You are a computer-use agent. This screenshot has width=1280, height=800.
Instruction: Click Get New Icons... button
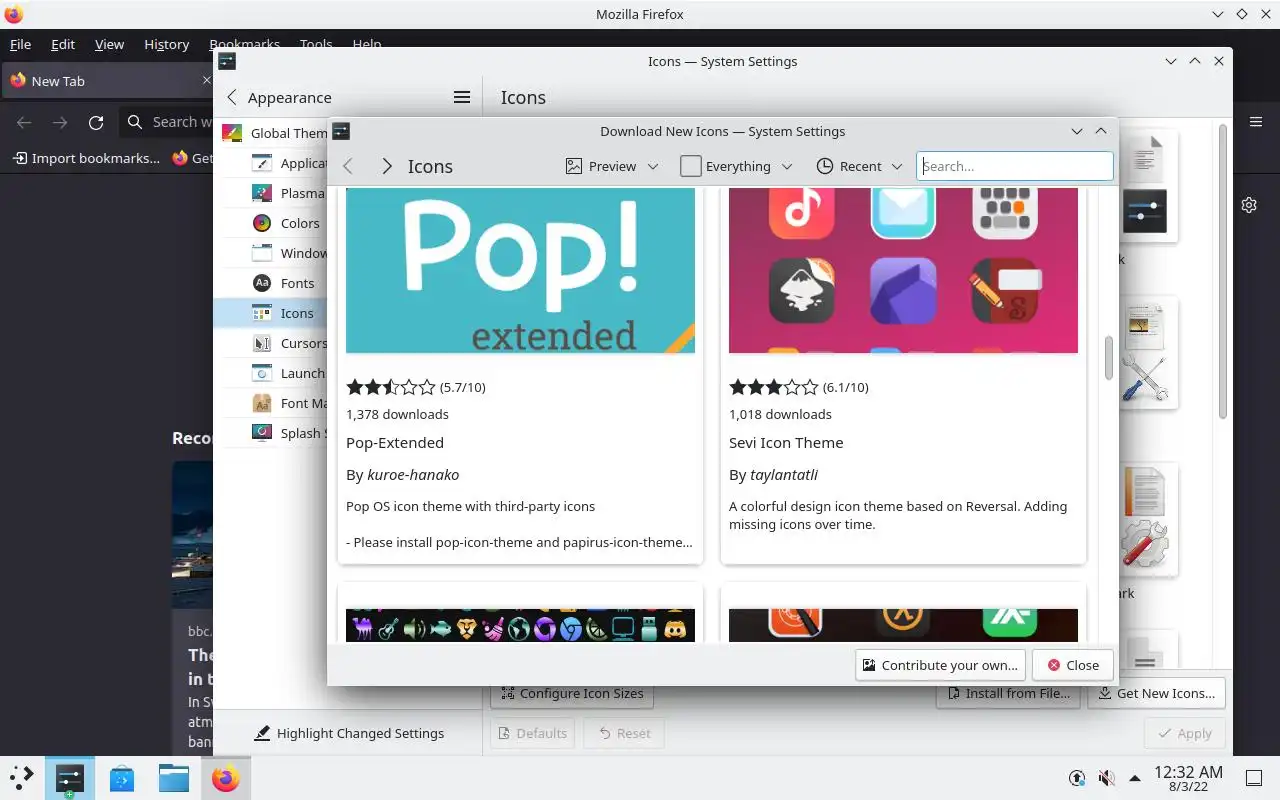tap(1156, 693)
